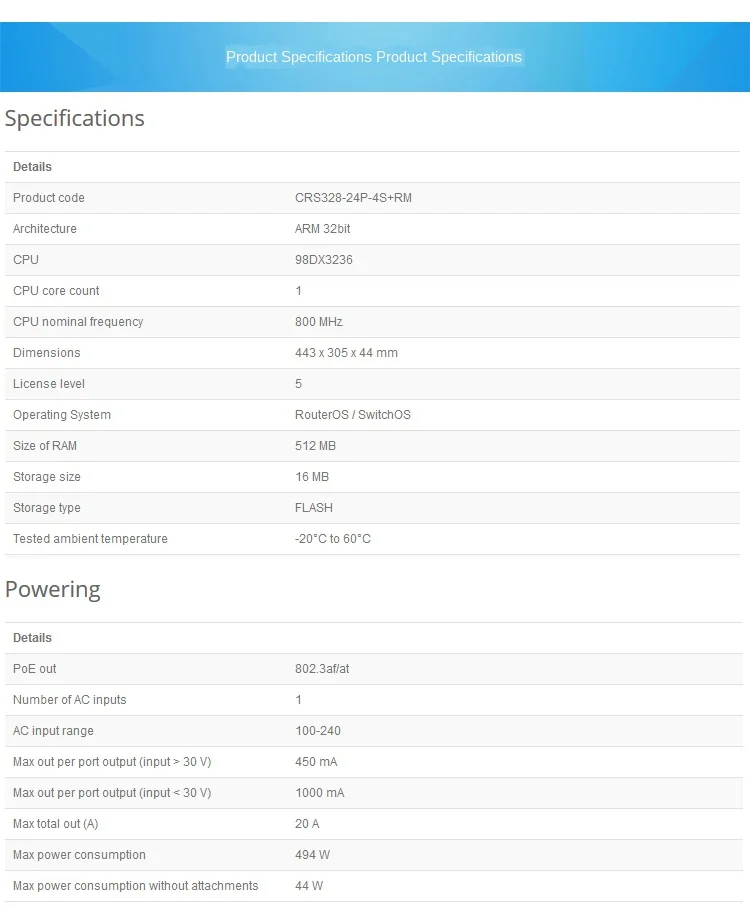Viewport: 750px width, 920px height.
Task: Click the CPU core count row
Action: tap(373, 291)
